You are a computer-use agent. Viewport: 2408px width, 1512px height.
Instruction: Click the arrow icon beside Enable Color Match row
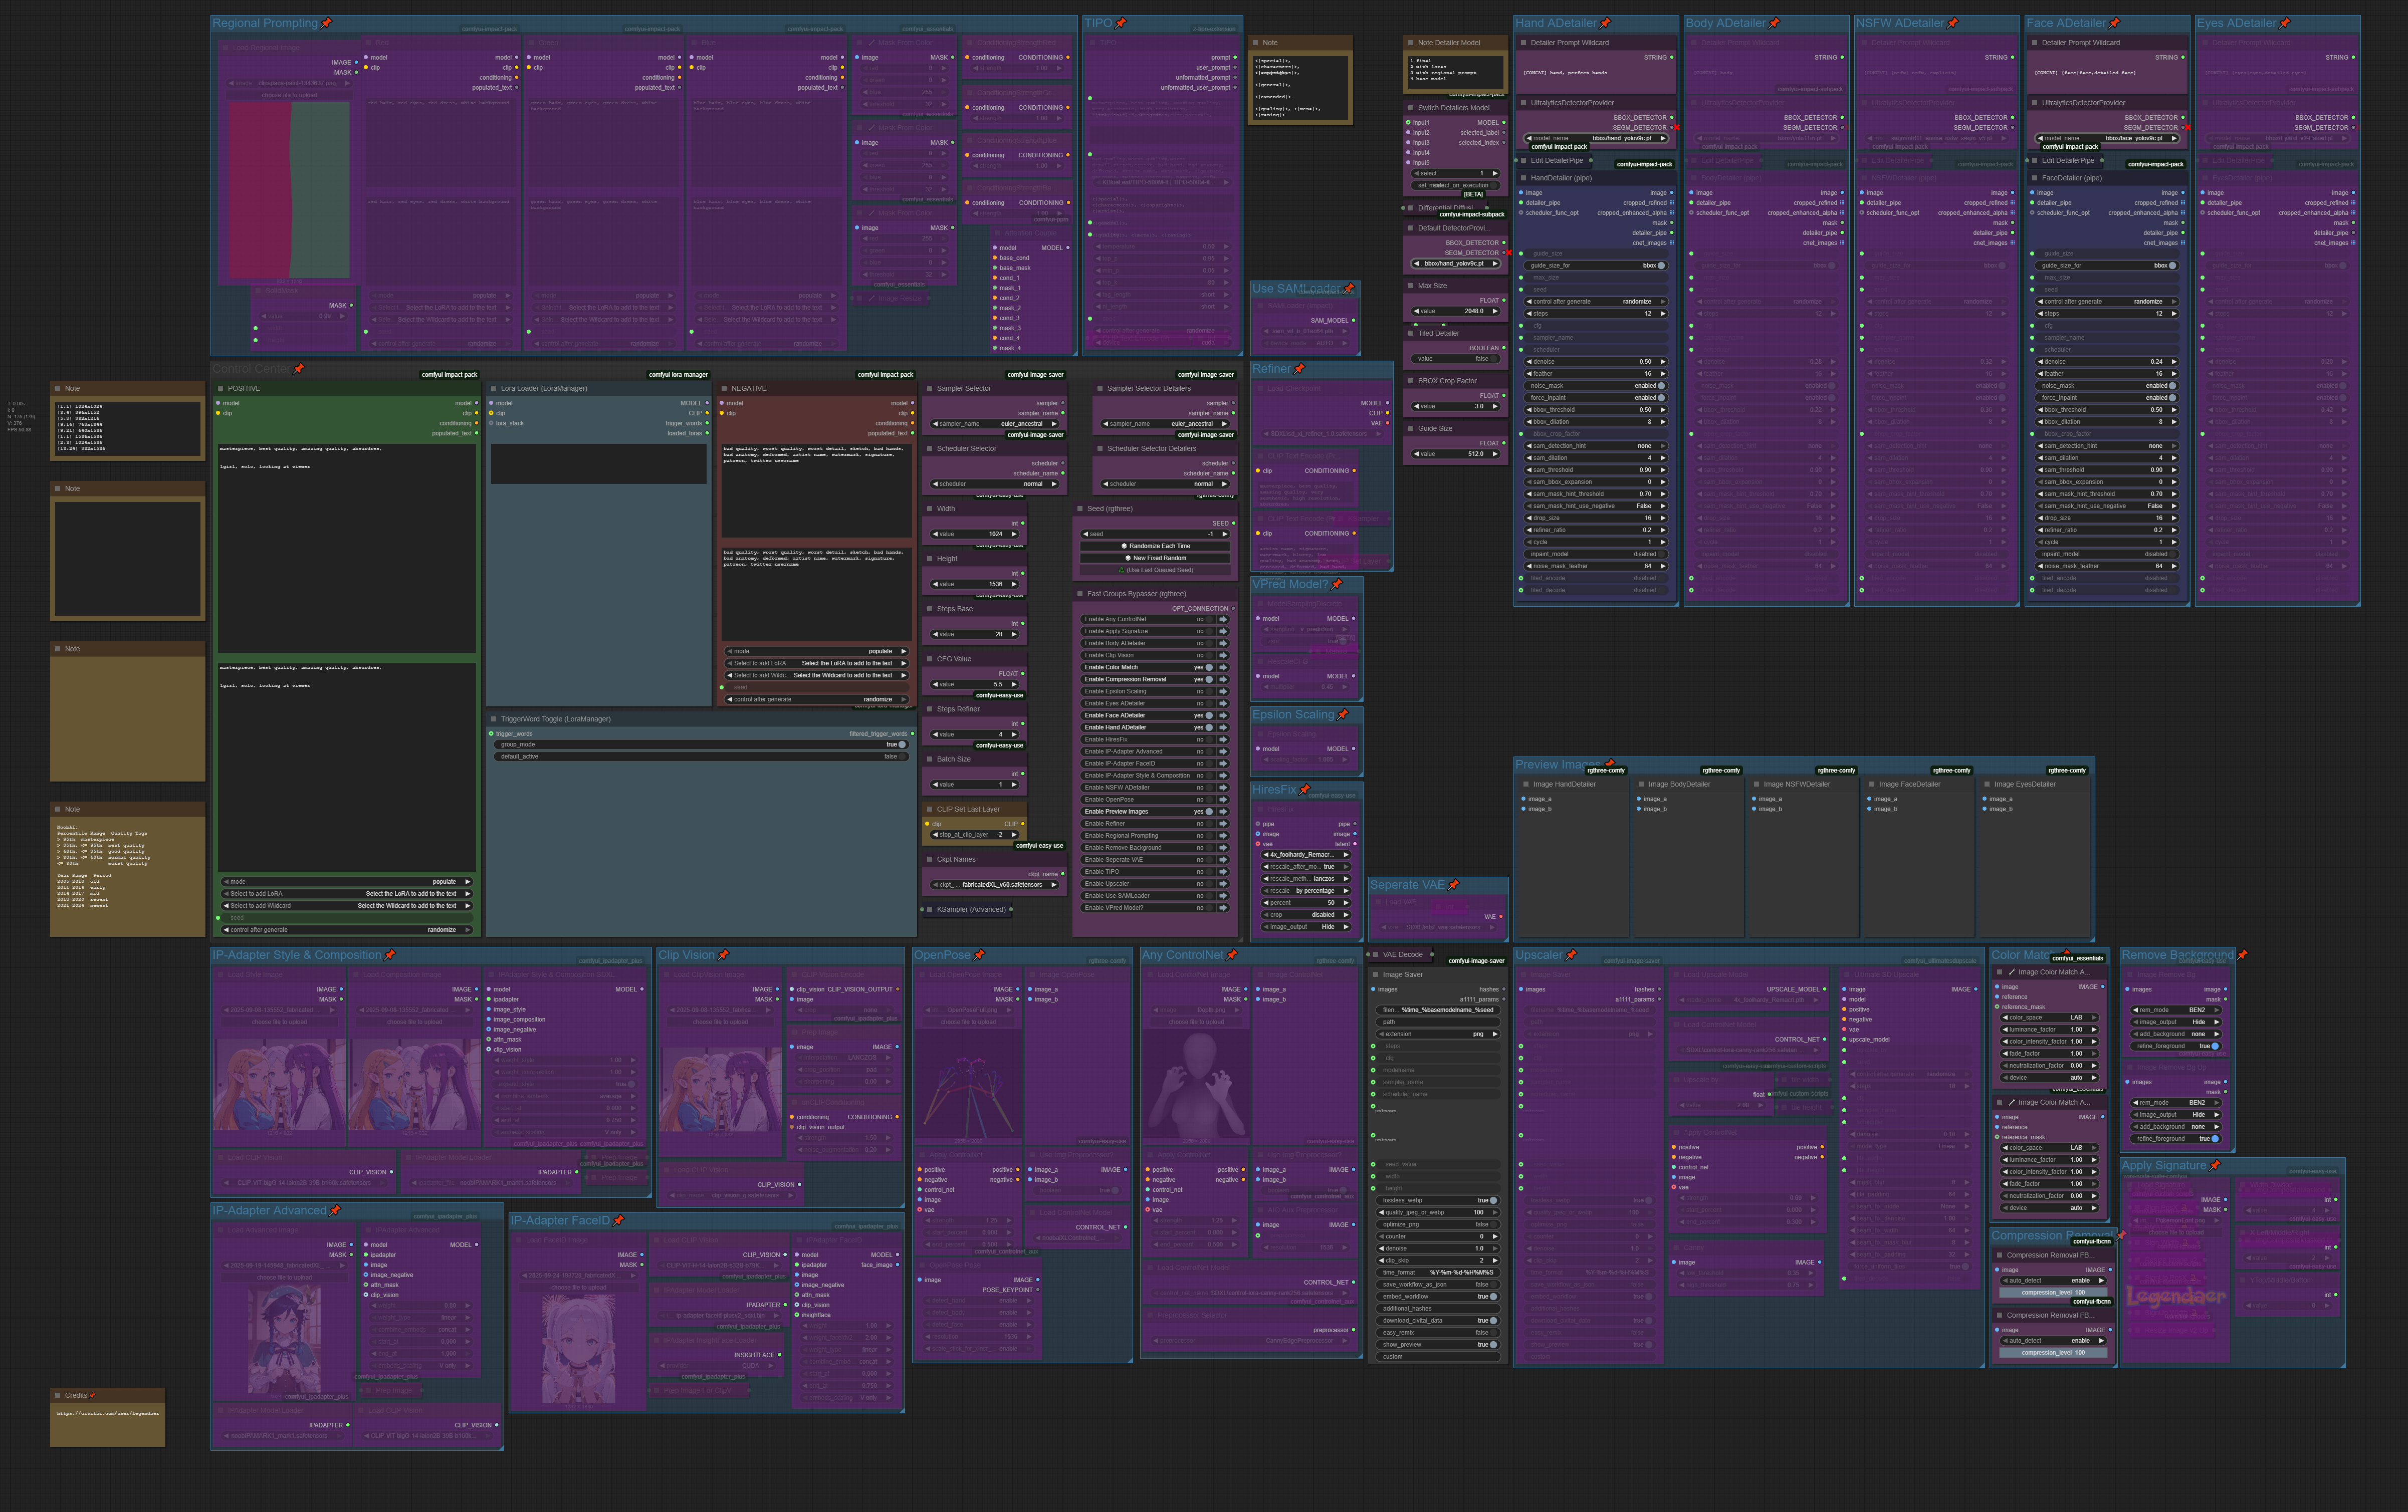click(x=1222, y=667)
